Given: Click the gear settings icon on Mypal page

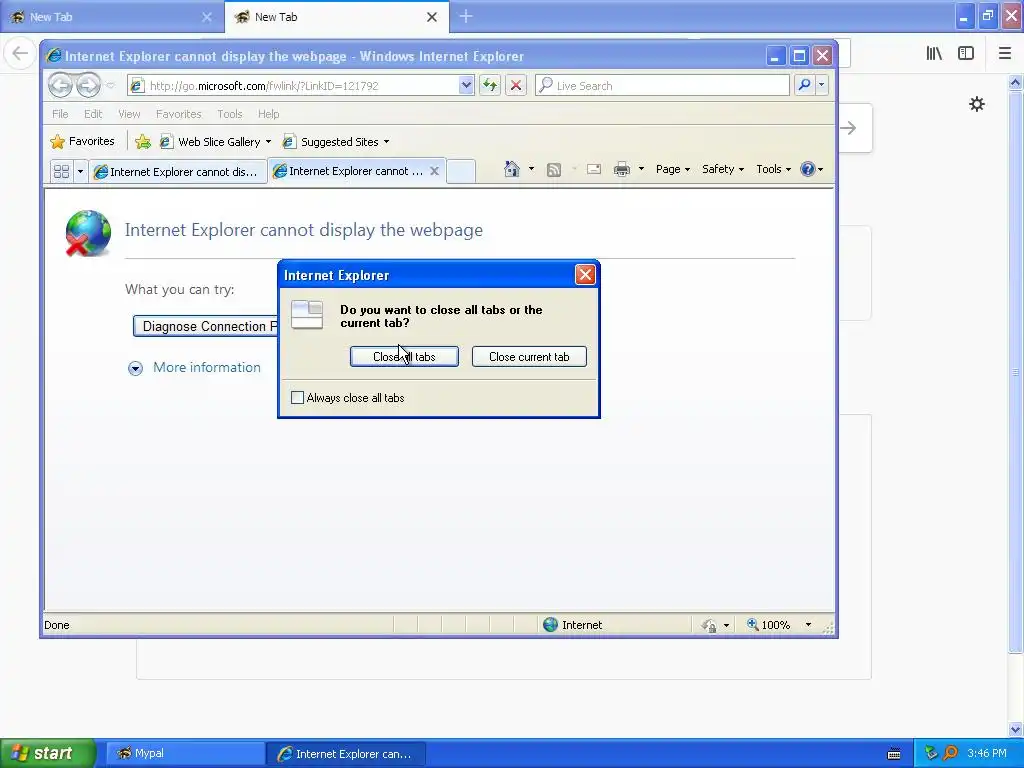Looking at the screenshot, I should pyautogui.click(x=977, y=104).
